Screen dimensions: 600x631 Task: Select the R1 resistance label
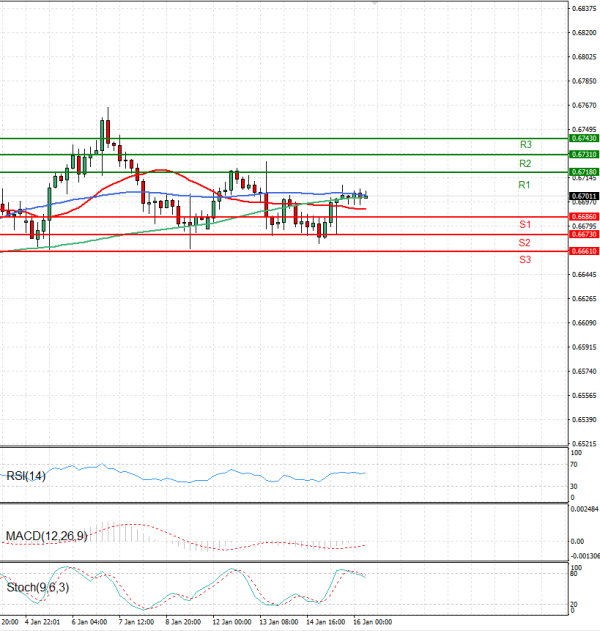524,185
